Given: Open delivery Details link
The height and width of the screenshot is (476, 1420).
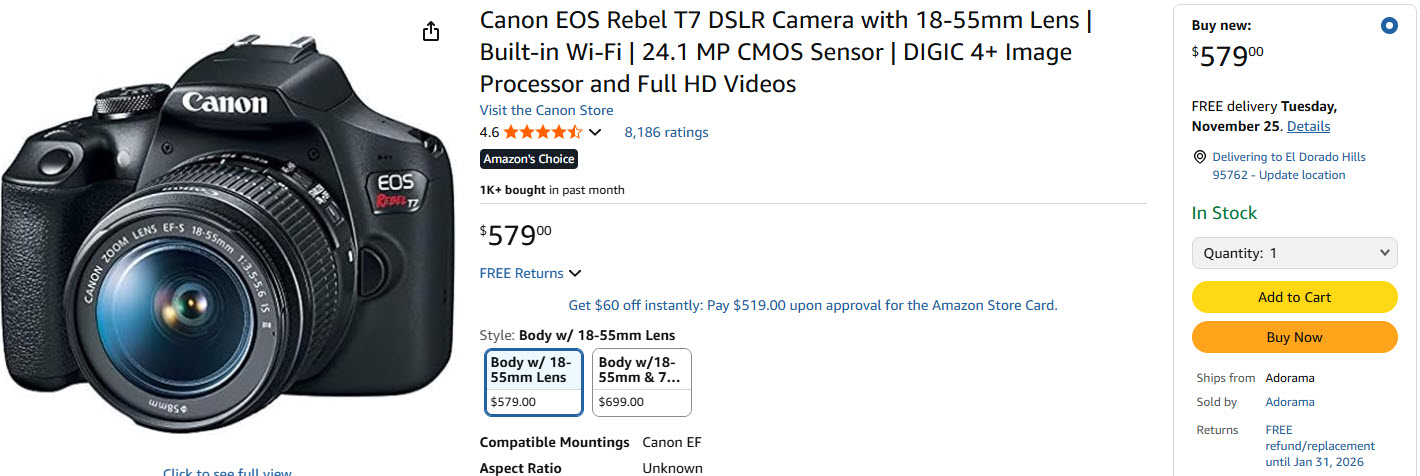Looking at the screenshot, I should click(x=1308, y=126).
